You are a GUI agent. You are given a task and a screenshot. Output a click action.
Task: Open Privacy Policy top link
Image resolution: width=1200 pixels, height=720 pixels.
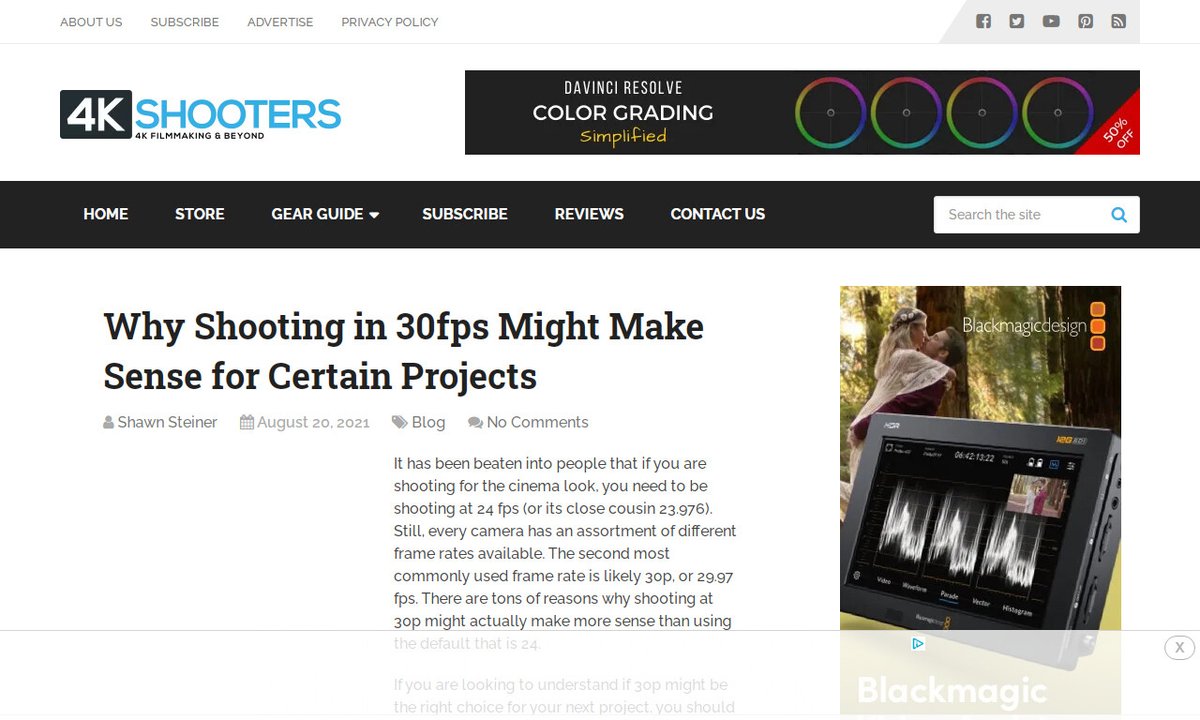click(390, 22)
